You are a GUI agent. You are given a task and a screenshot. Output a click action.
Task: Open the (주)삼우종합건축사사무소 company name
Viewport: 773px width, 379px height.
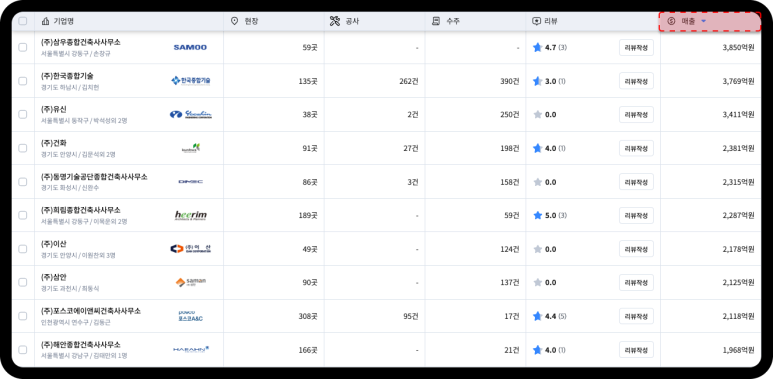[x=81, y=42]
